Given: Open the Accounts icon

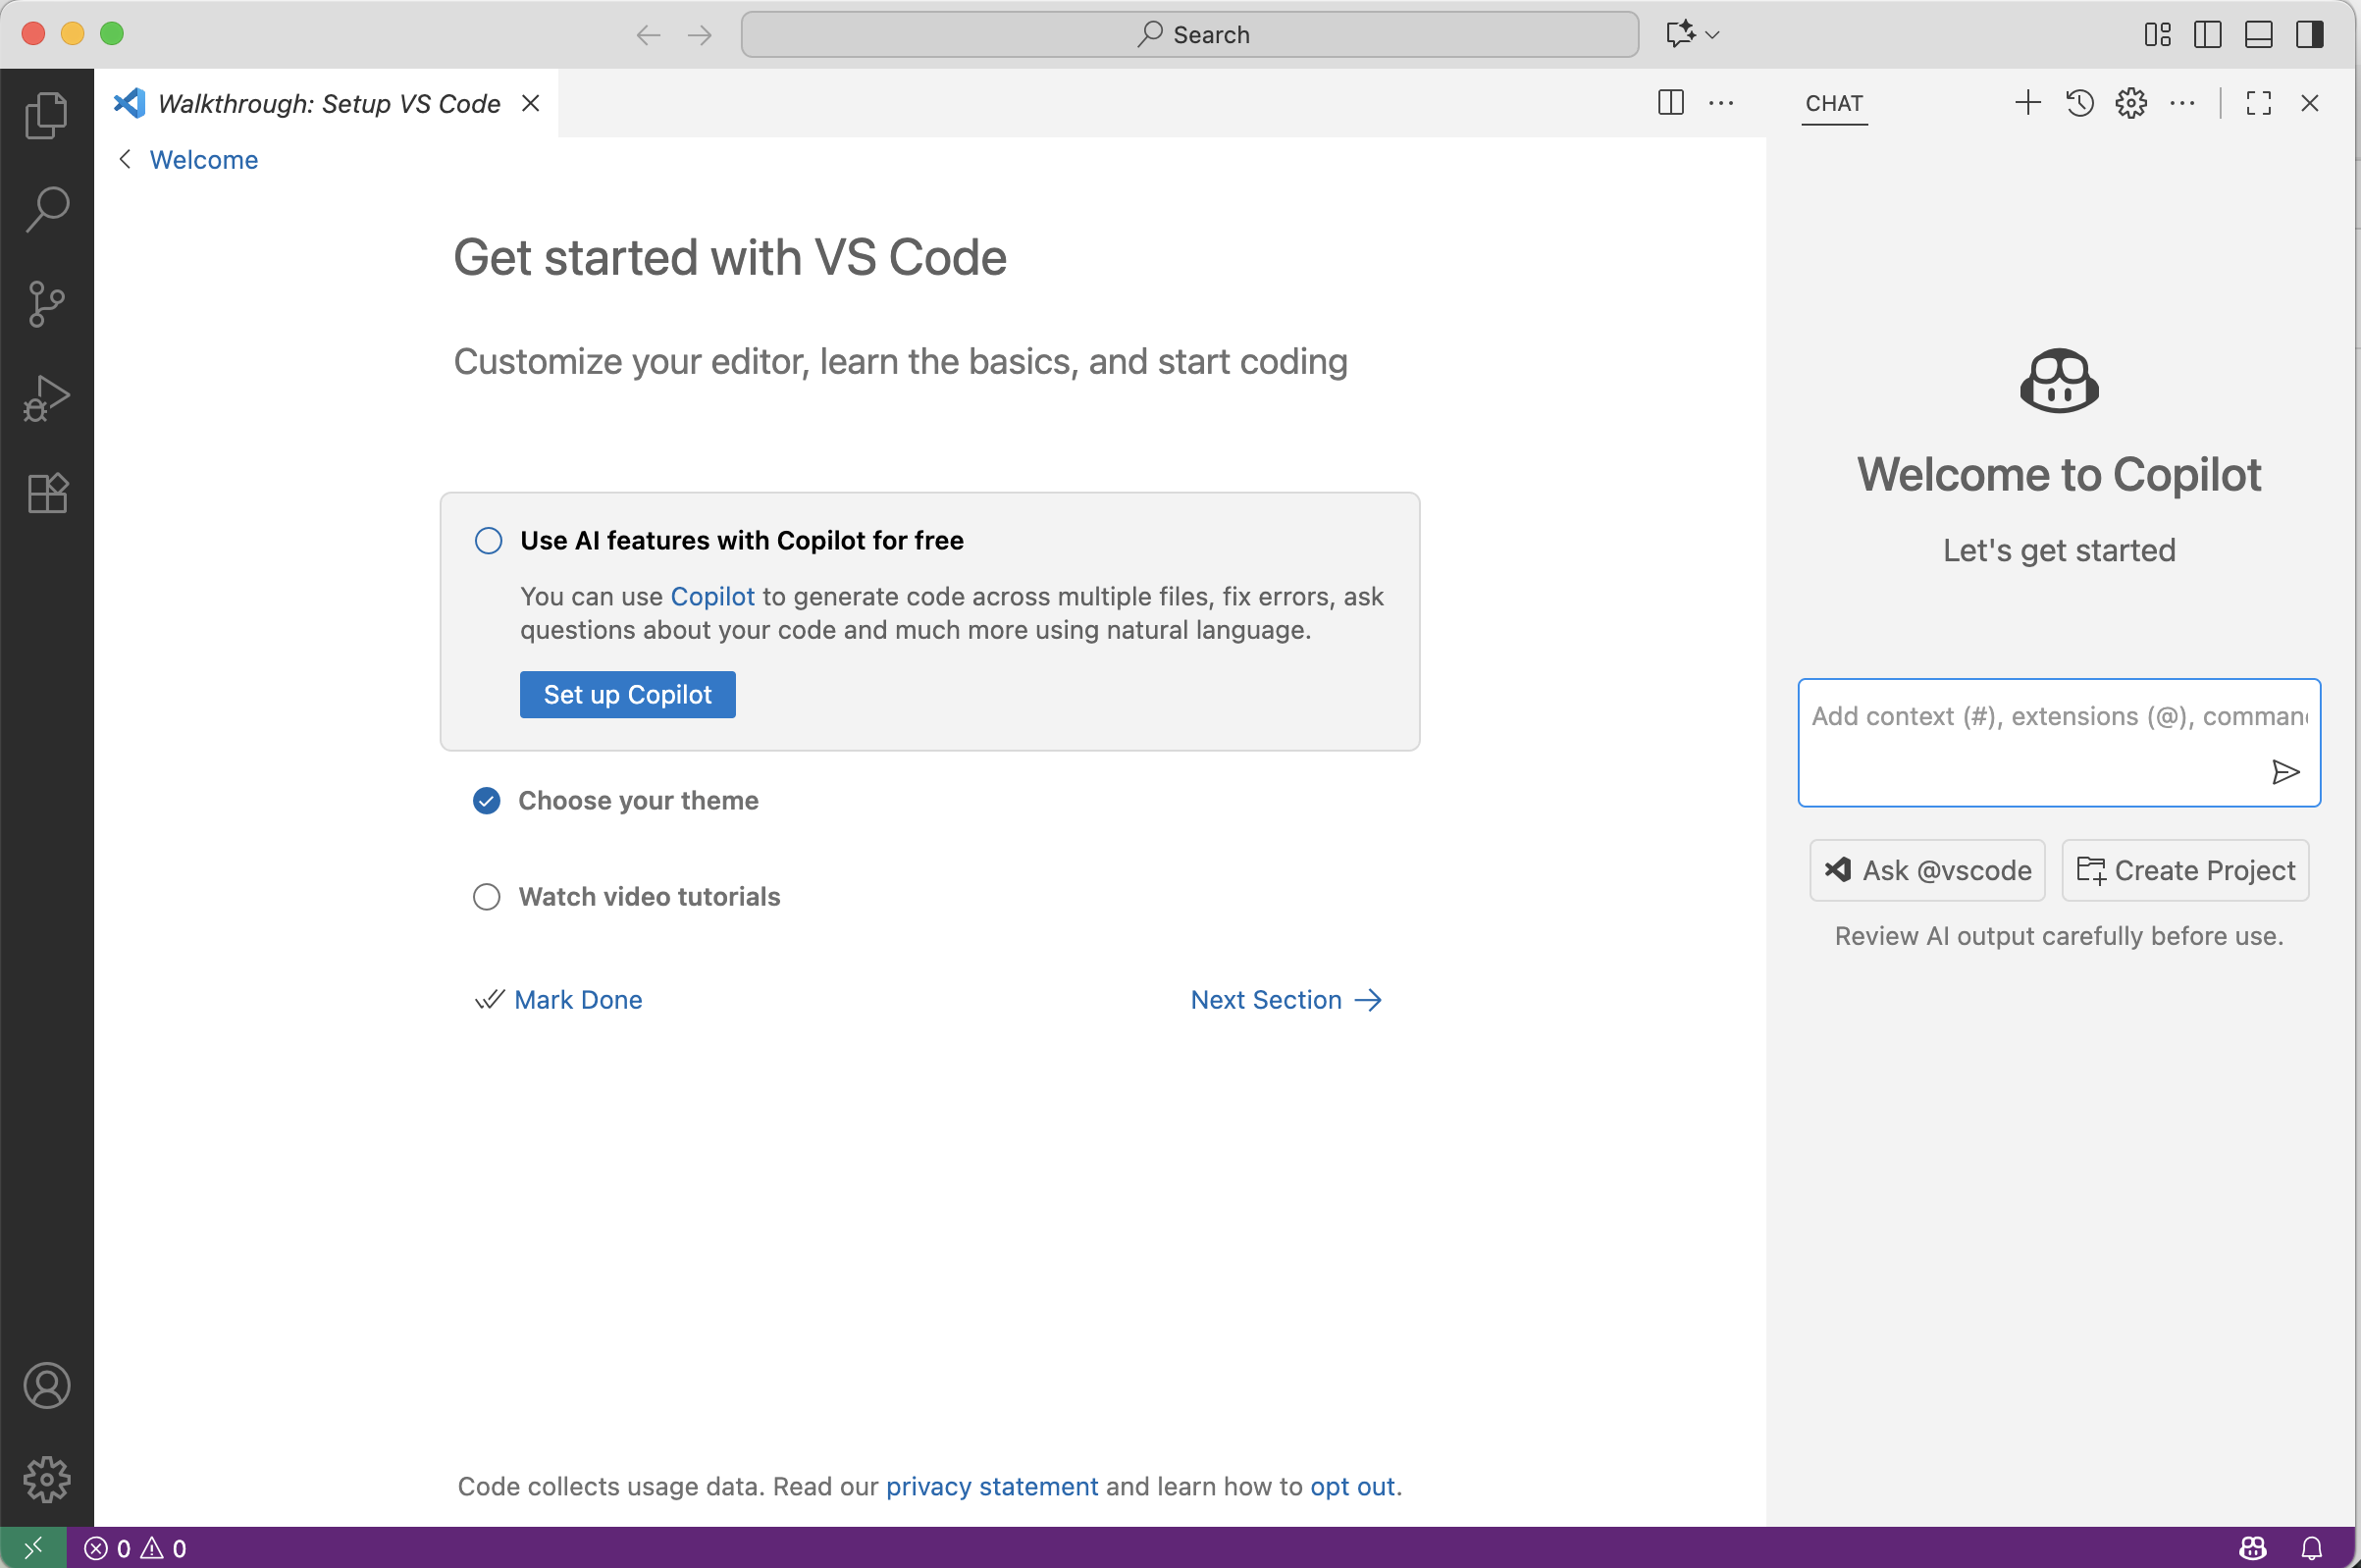Looking at the screenshot, I should (x=46, y=1386).
